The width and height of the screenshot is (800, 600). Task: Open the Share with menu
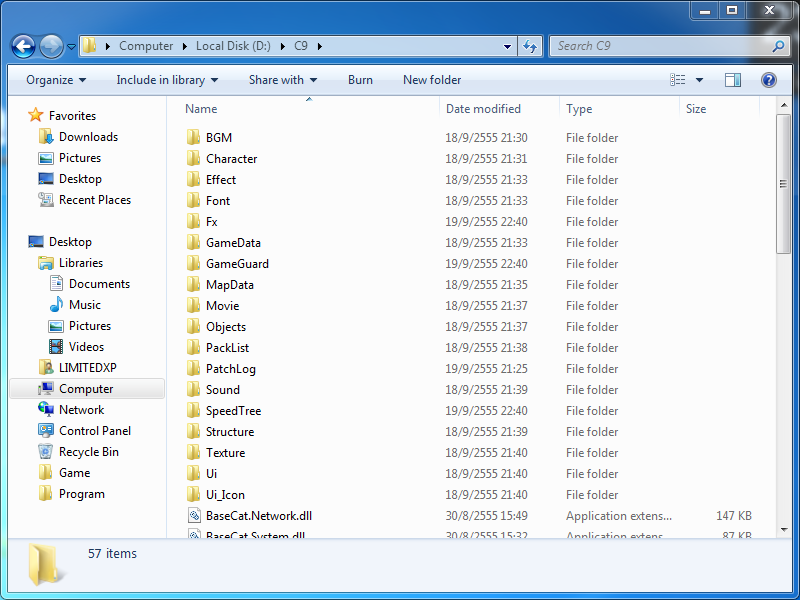click(283, 80)
